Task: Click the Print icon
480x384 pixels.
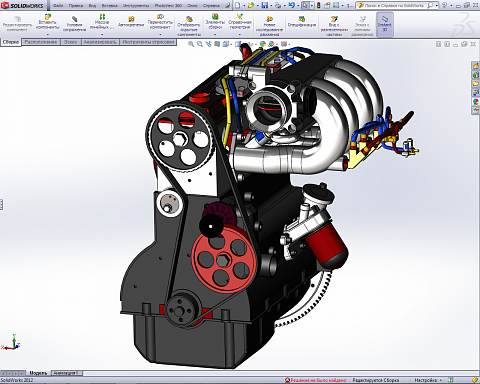Action: click(x=278, y=5)
